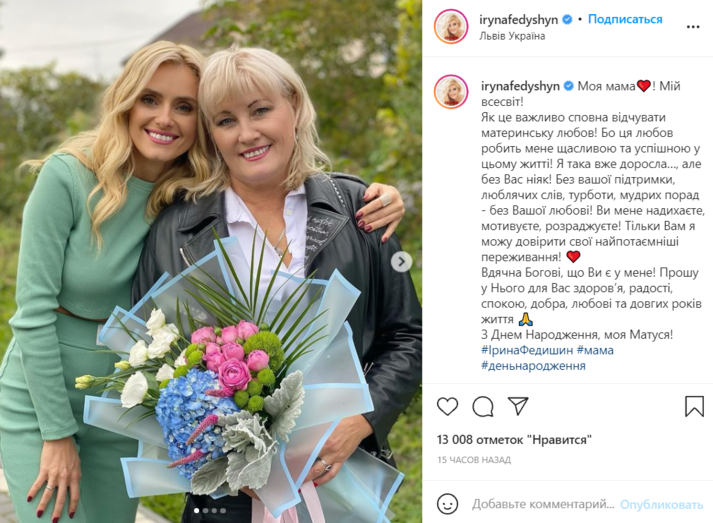Open the three-dot more options menu

point(693,27)
